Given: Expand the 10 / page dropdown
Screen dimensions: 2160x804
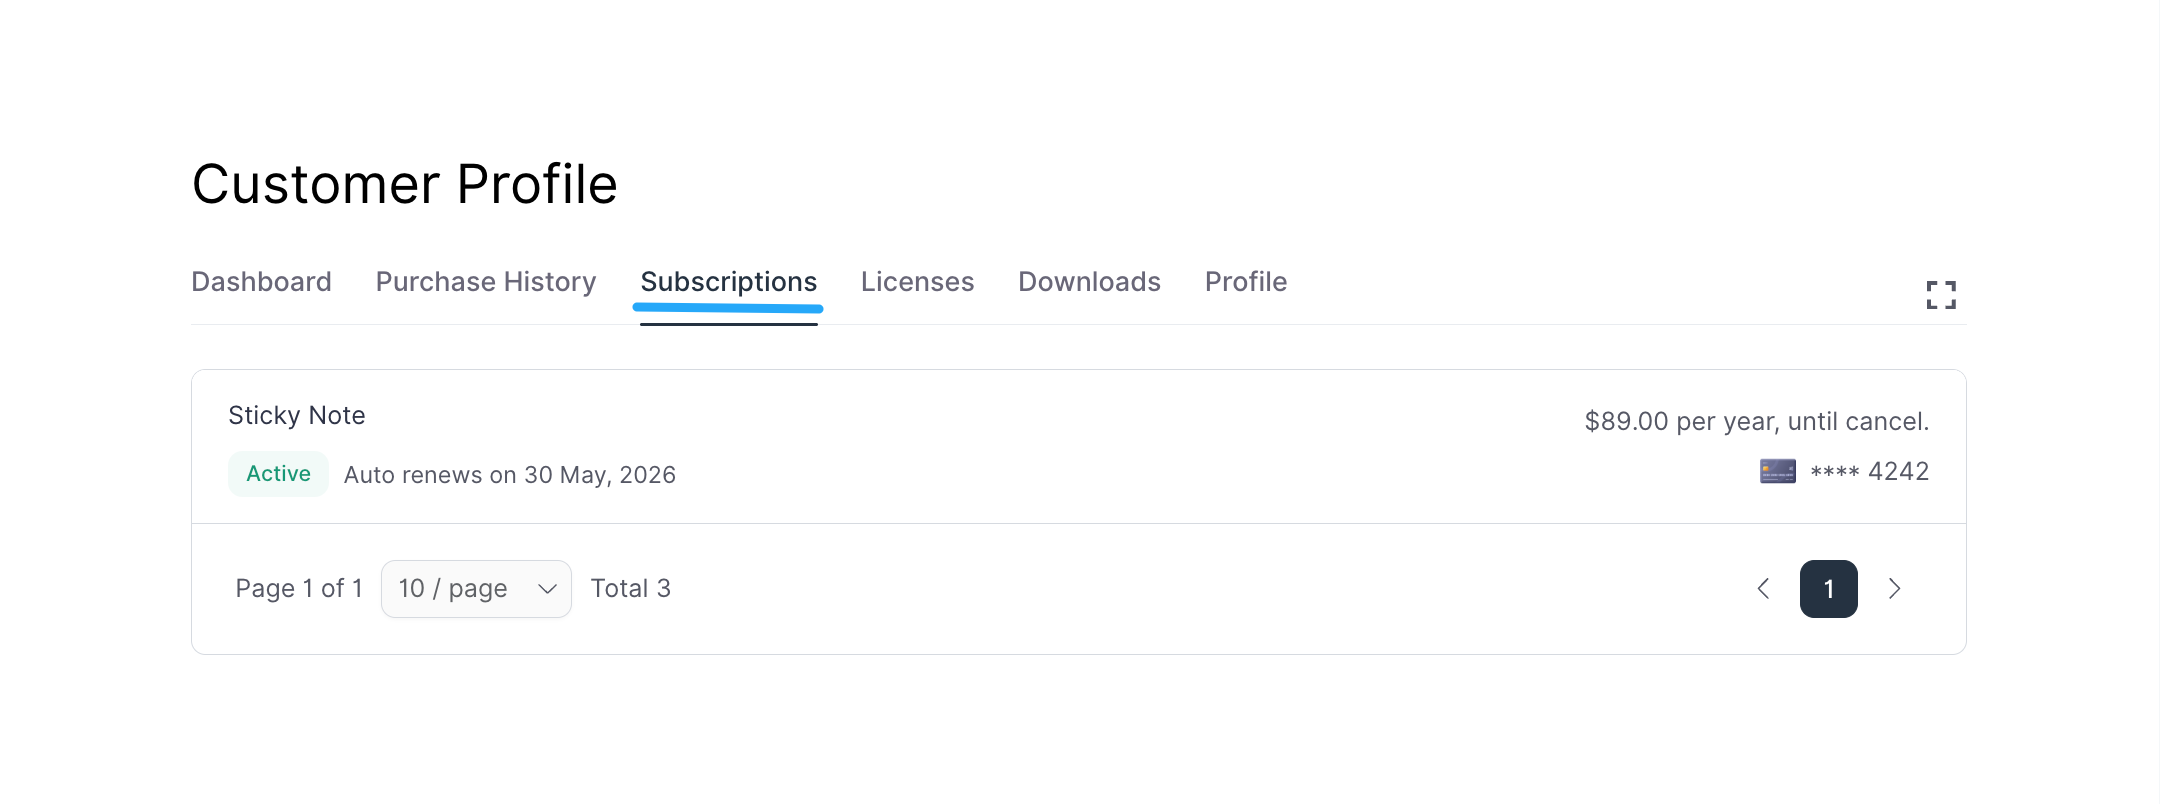Looking at the screenshot, I should coord(476,589).
